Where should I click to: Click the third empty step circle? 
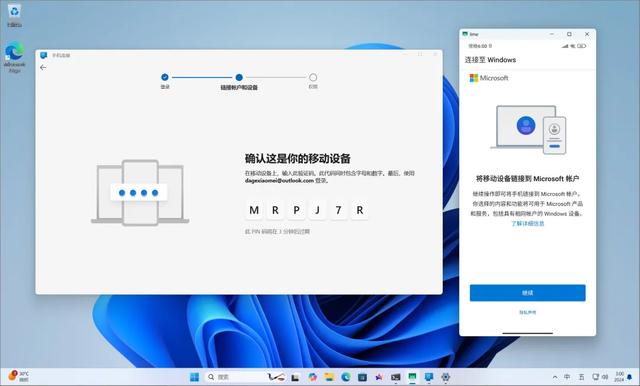[x=313, y=77]
